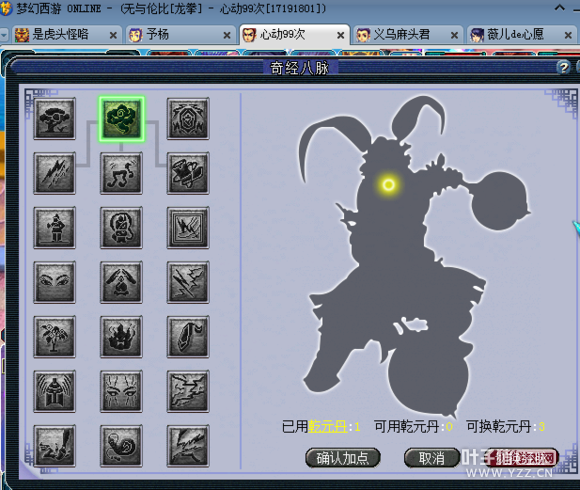Open the 乾元丹 yellow link
The width and height of the screenshot is (580, 490).
327,427
